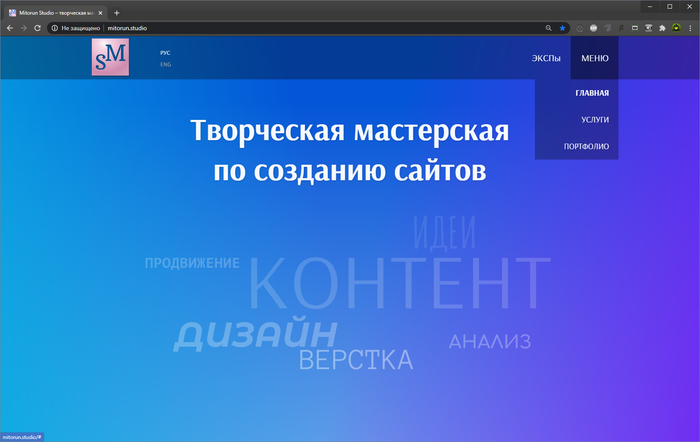Click the zoom magnifier icon in address bar

[548, 28]
